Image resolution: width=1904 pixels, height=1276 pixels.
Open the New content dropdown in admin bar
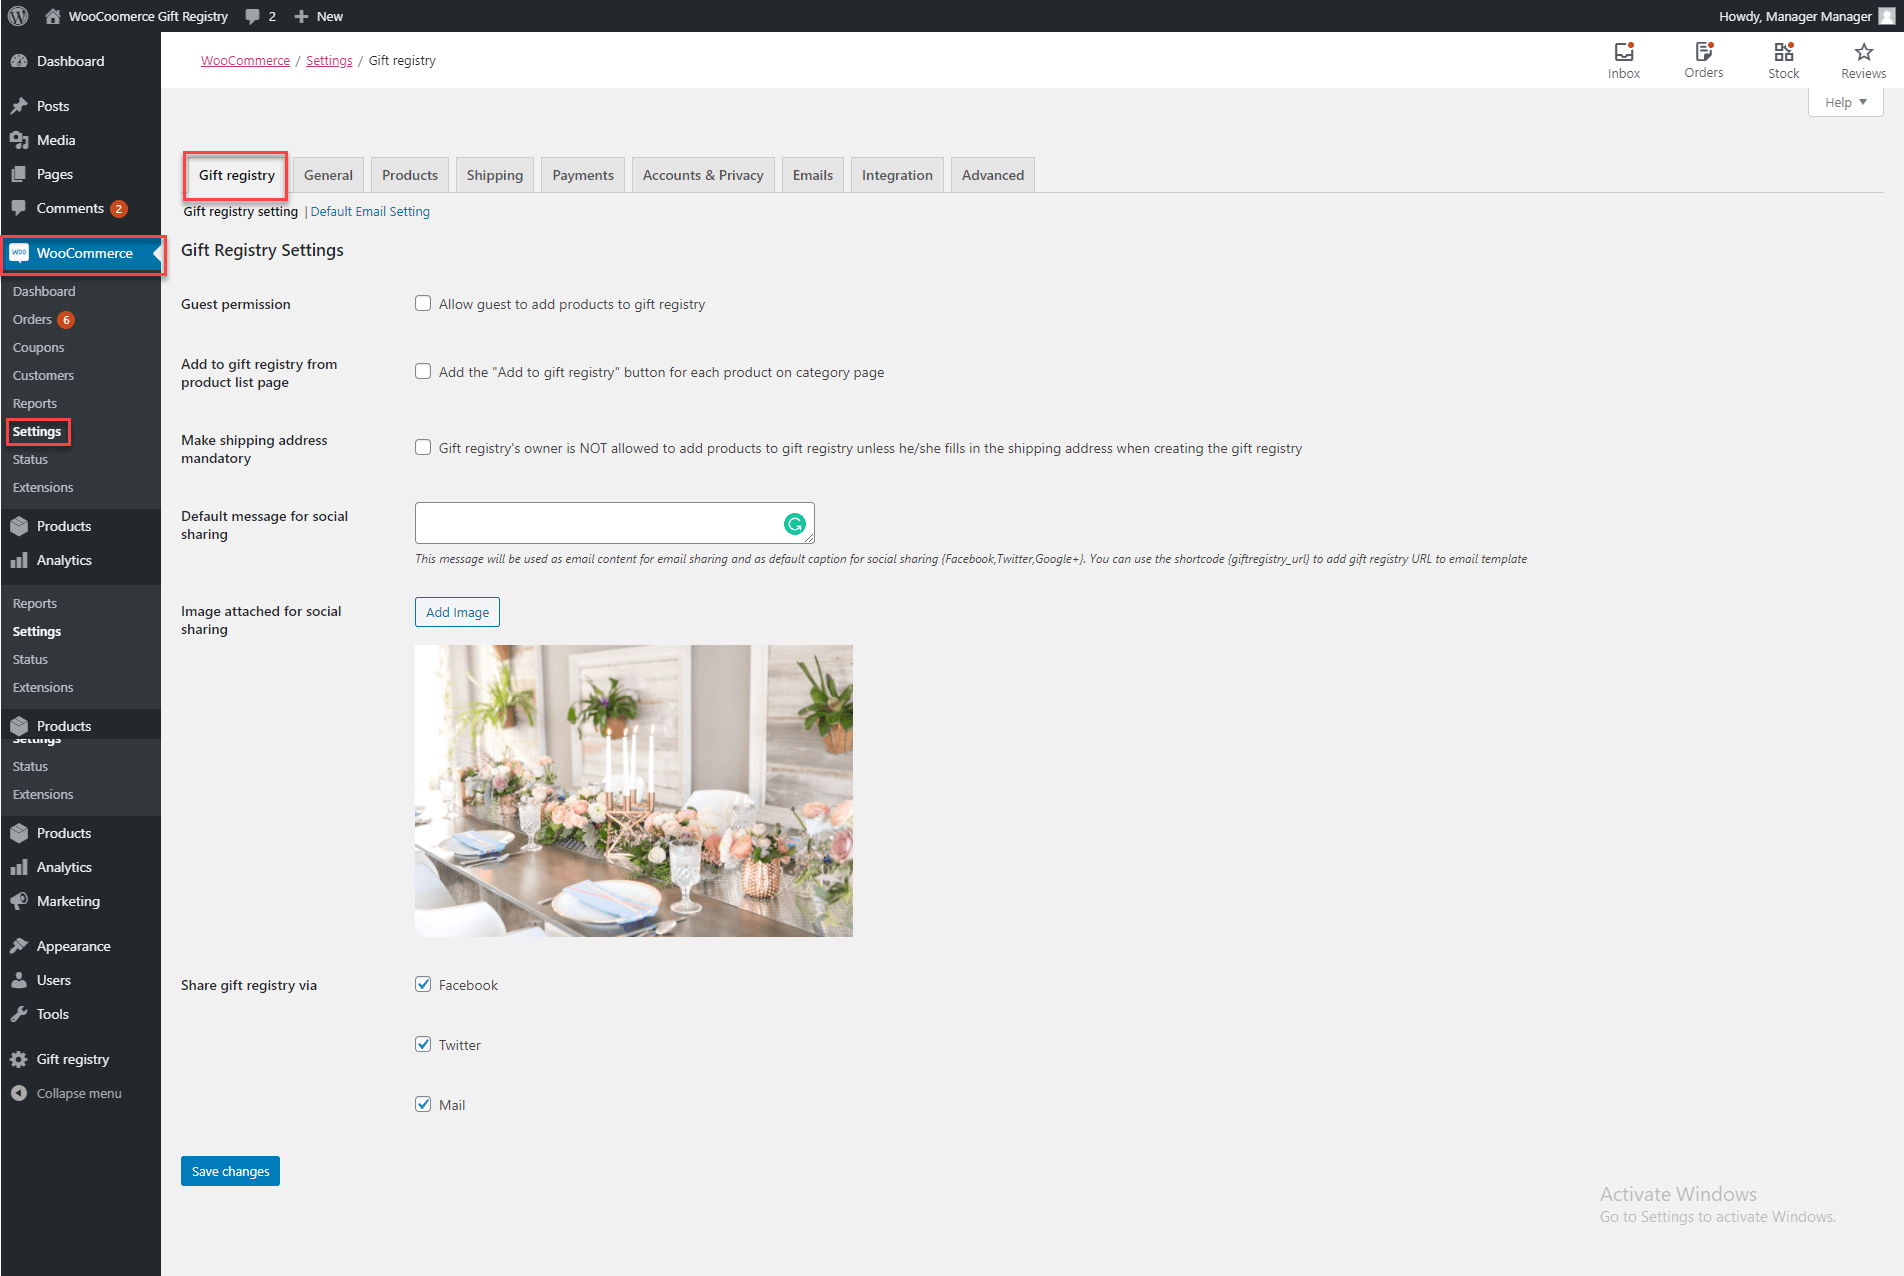point(319,16)
